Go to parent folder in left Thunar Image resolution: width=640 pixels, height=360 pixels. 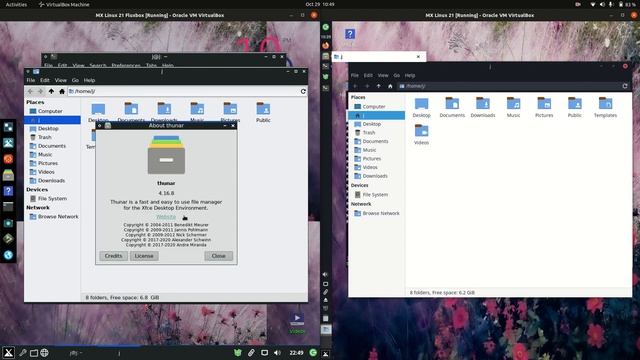51,91
